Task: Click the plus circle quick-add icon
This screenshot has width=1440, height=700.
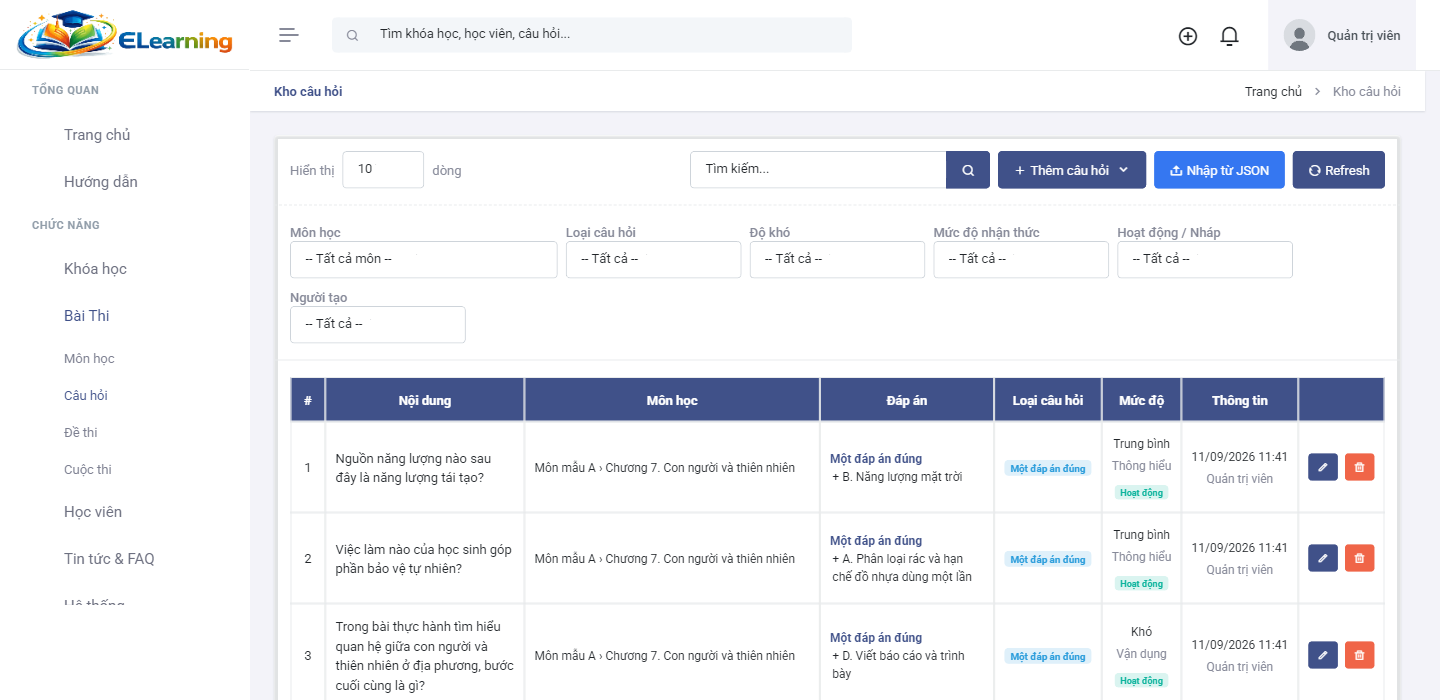Action: coord(1188,36)
